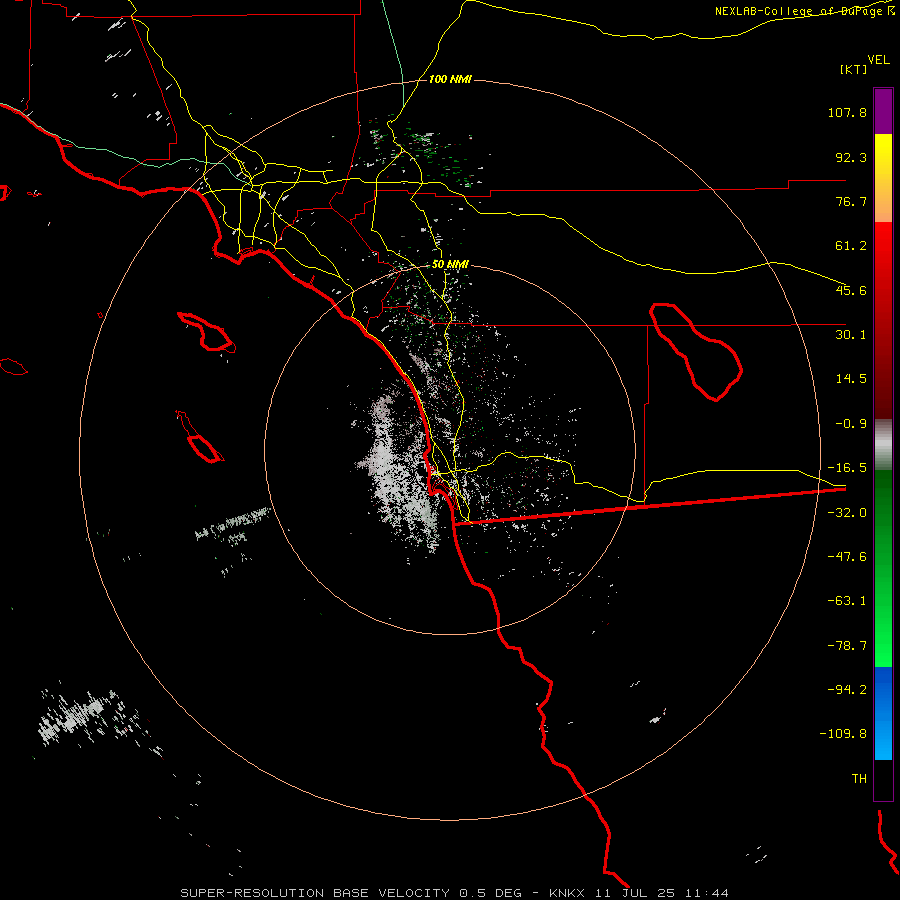This screenshot has height=900, width=900.
Task: Click the -16.5 velocity scale value
Action: (x=847, y=468)
